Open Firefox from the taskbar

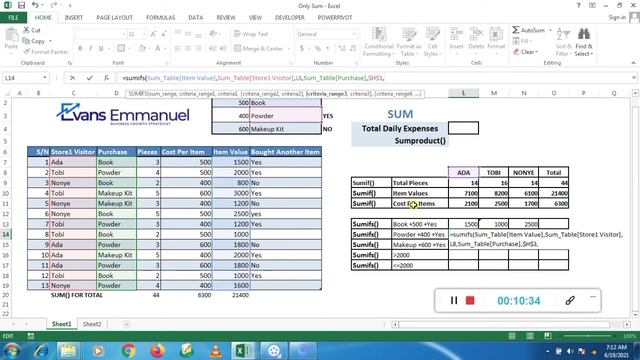(158, 350)
